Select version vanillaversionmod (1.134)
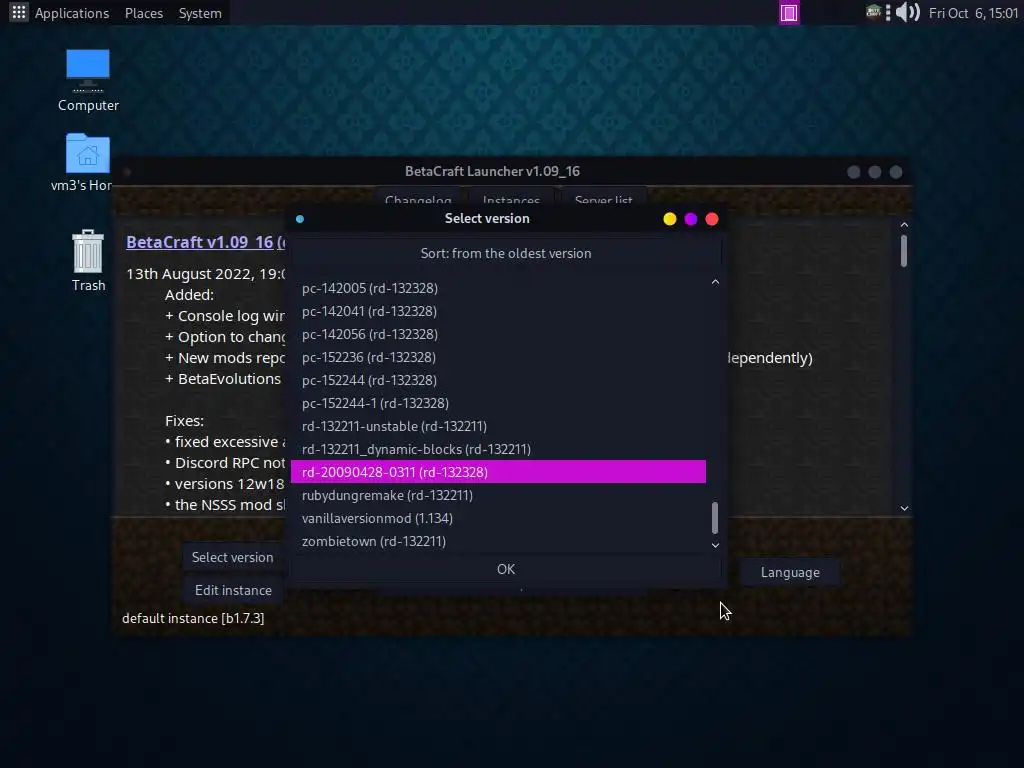The image size is (1024, 768). pos(498,518)
